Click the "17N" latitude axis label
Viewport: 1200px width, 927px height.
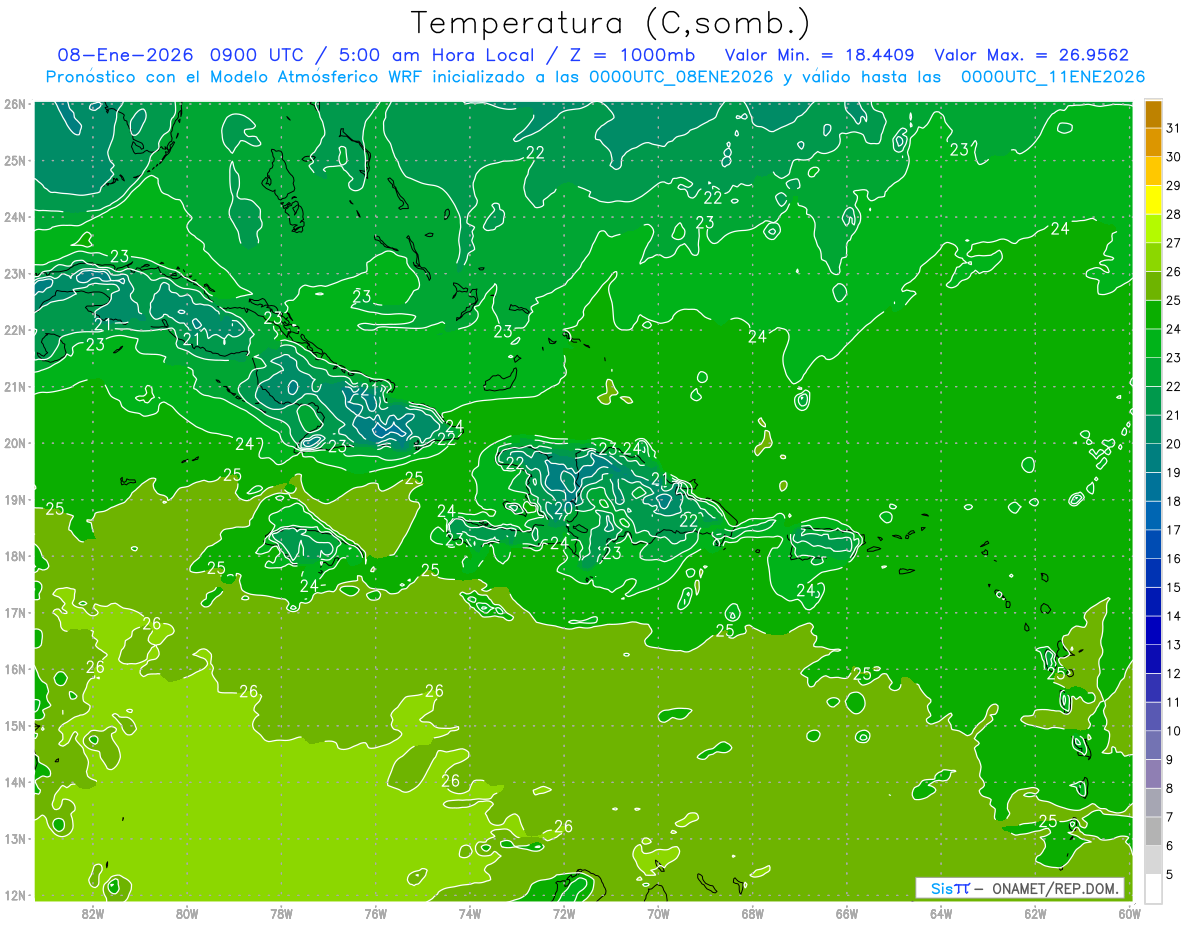(x=14, y=612)
